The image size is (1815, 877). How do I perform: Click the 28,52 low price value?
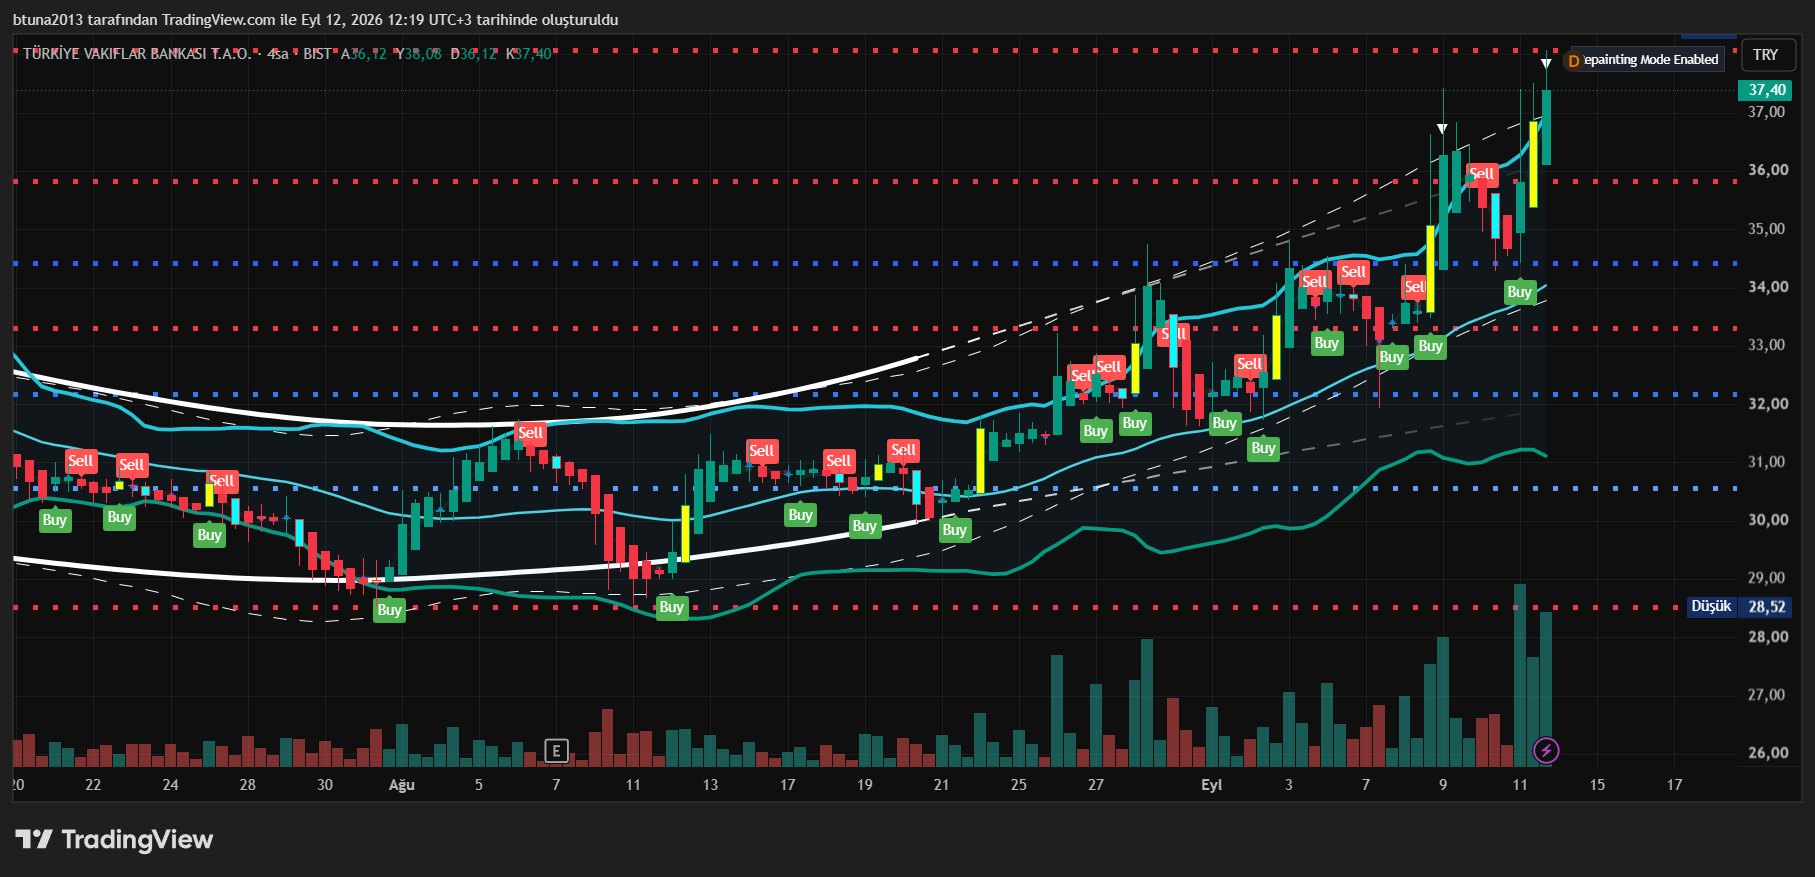click(1766, 607)
